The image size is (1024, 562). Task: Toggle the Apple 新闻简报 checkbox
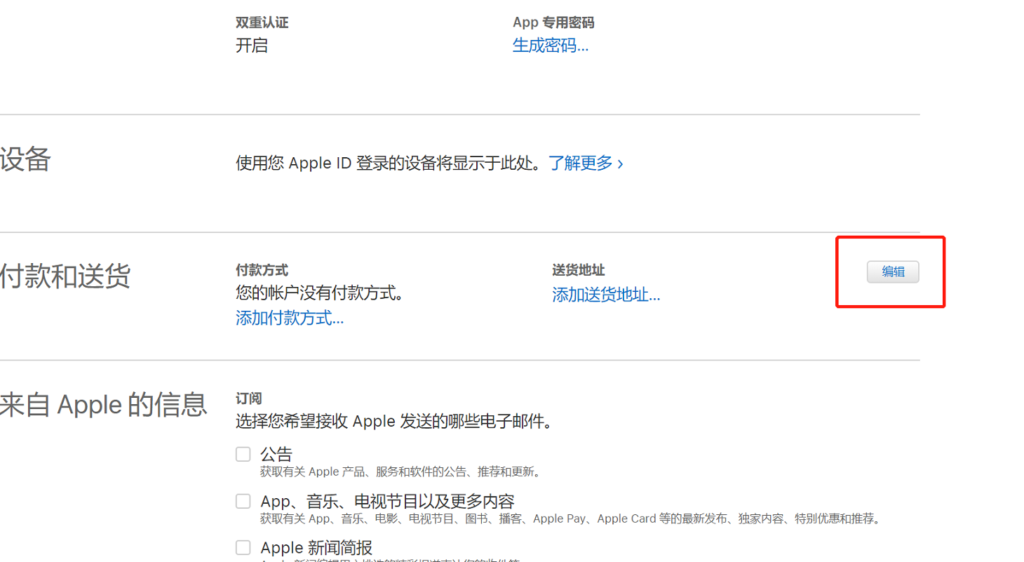(243, 547)
